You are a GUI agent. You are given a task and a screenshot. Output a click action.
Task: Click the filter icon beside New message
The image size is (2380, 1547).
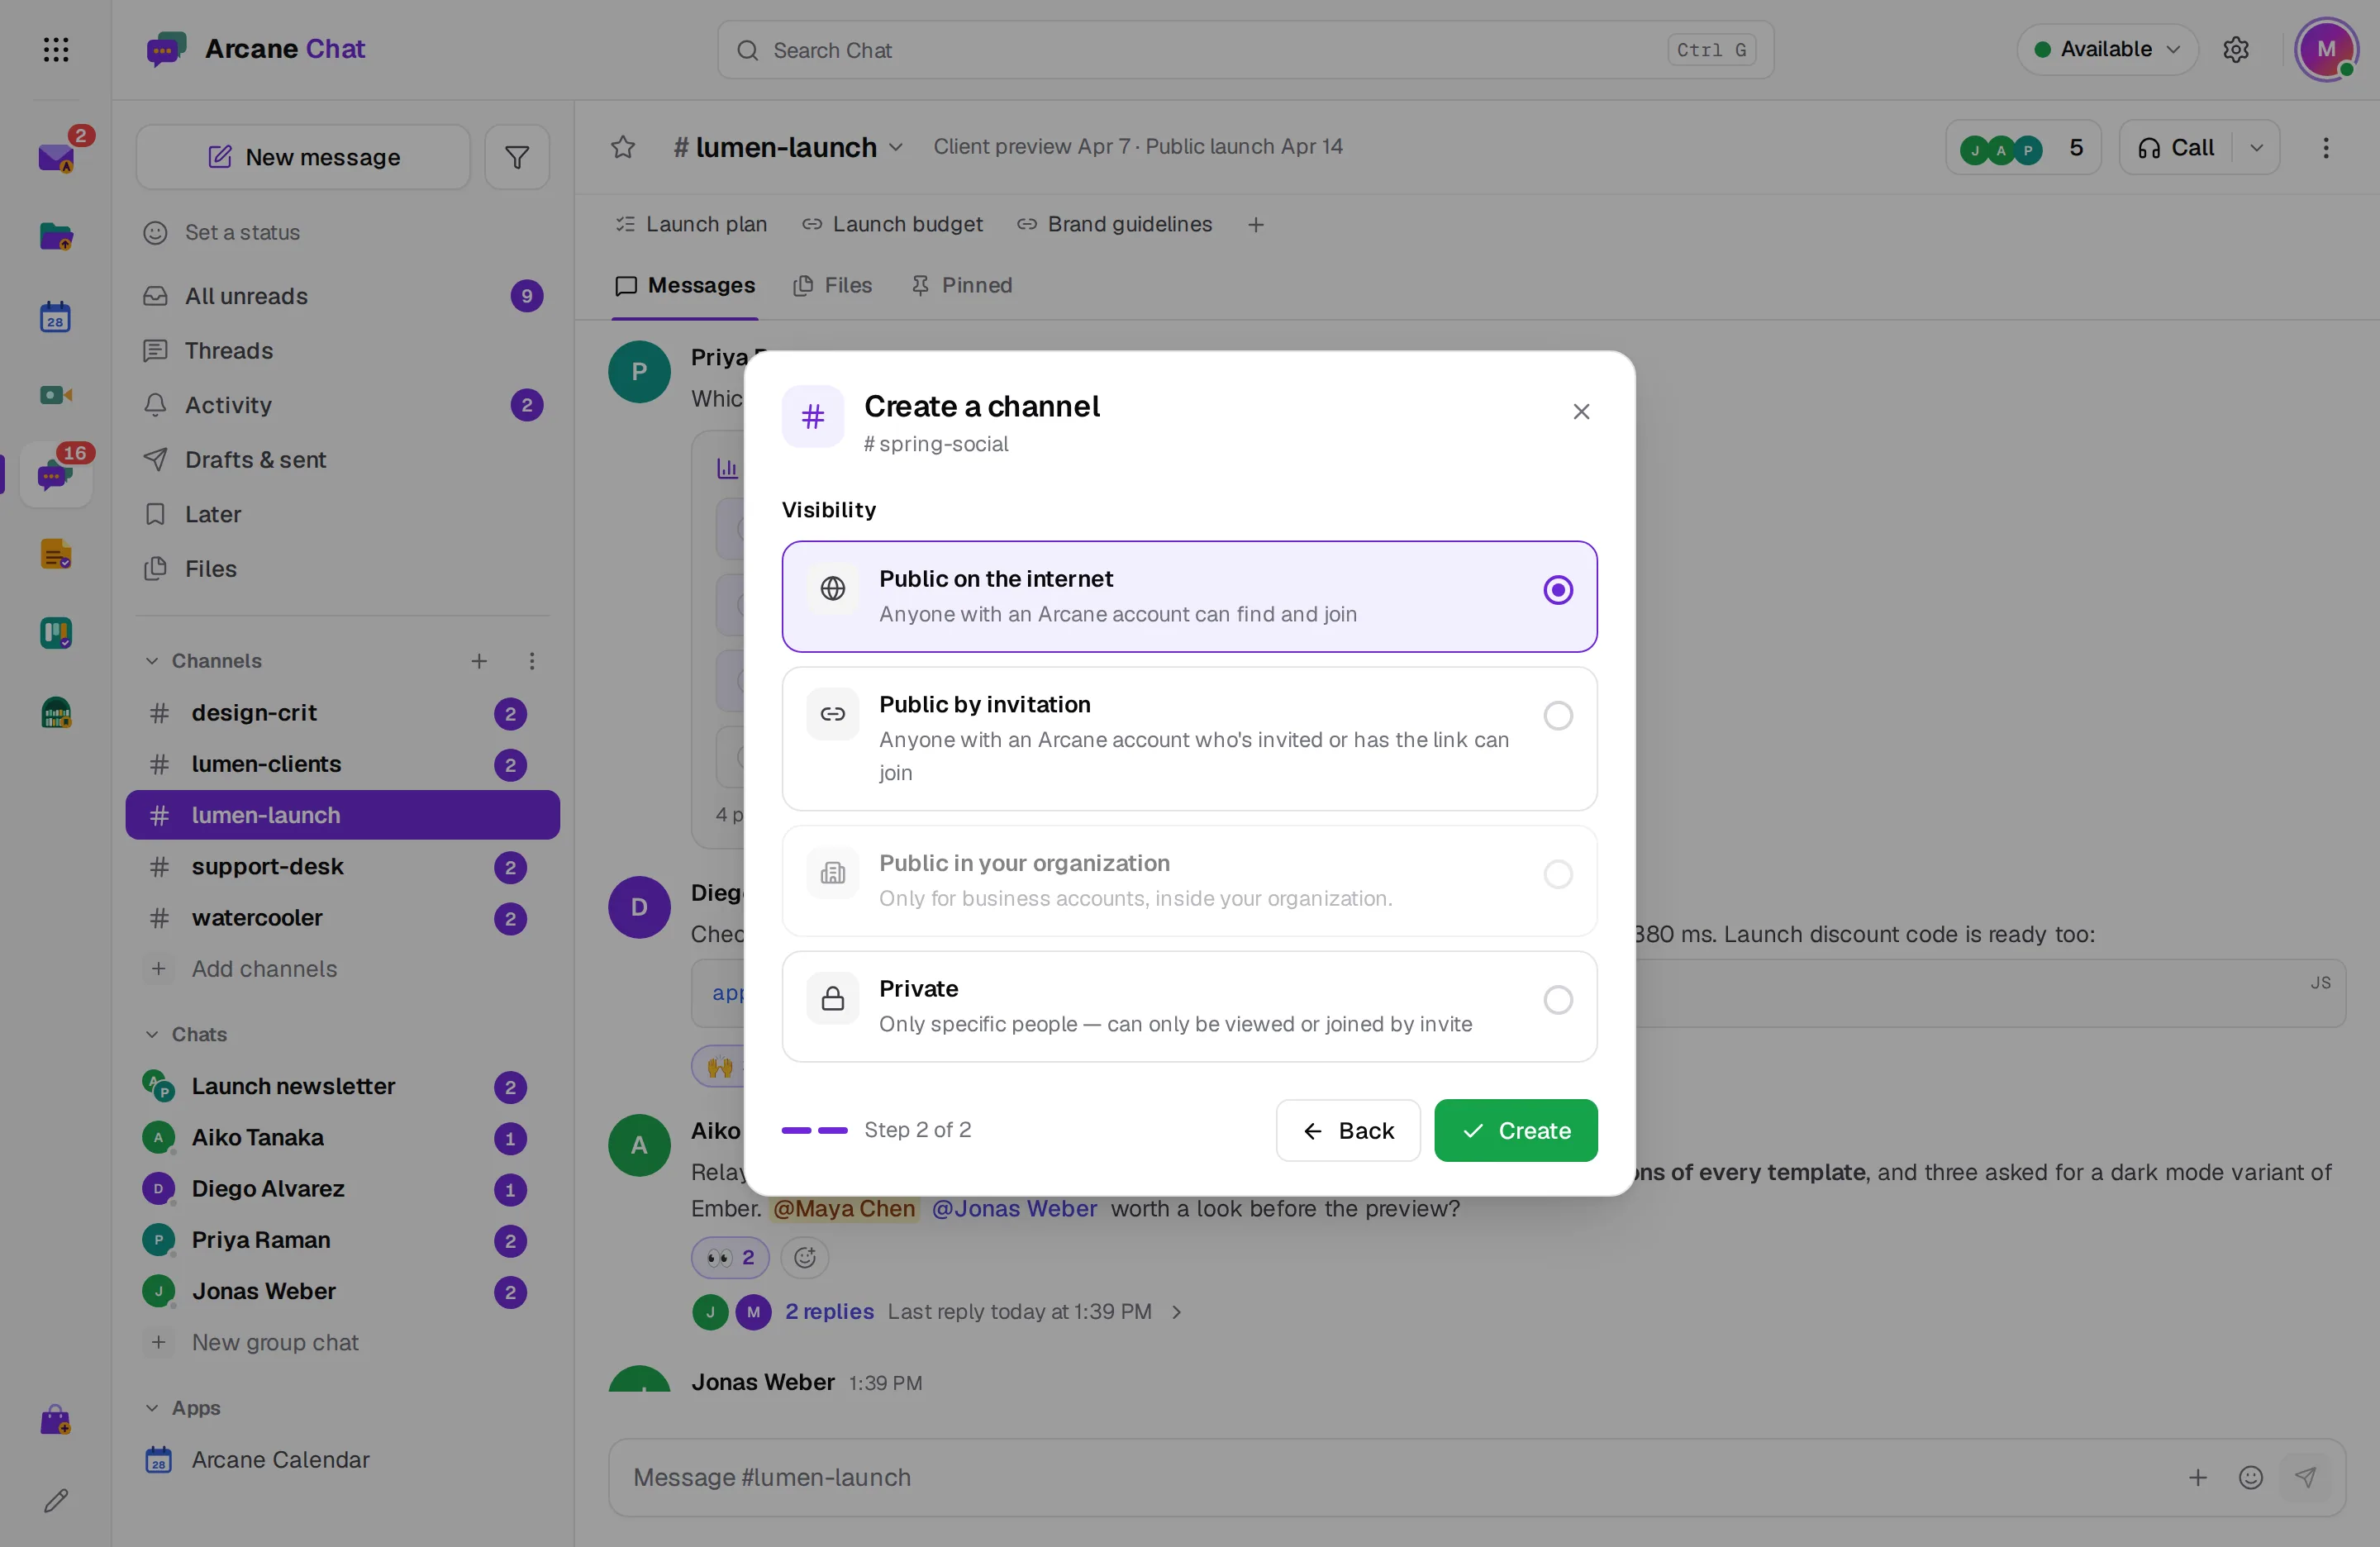pyautogui.click(x=517, y=157)
